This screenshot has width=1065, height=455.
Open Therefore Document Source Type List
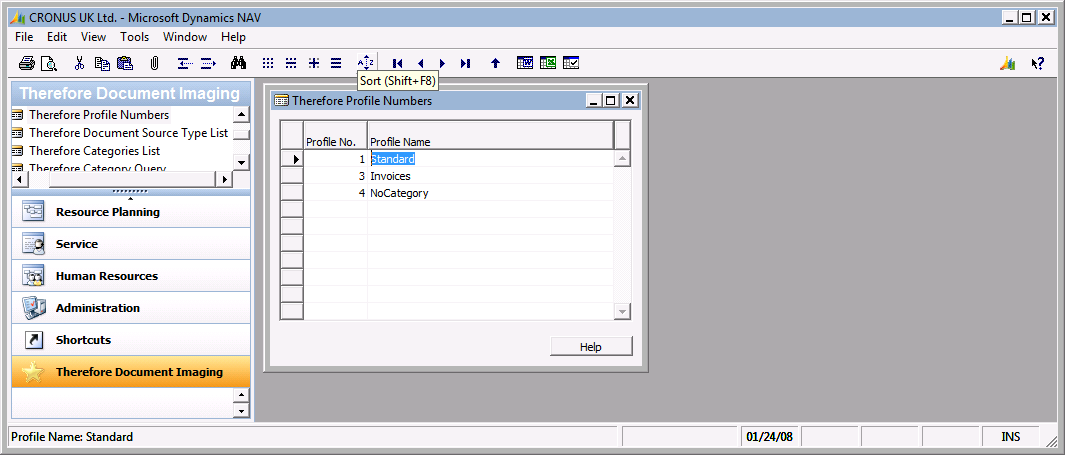pos(128,133)
